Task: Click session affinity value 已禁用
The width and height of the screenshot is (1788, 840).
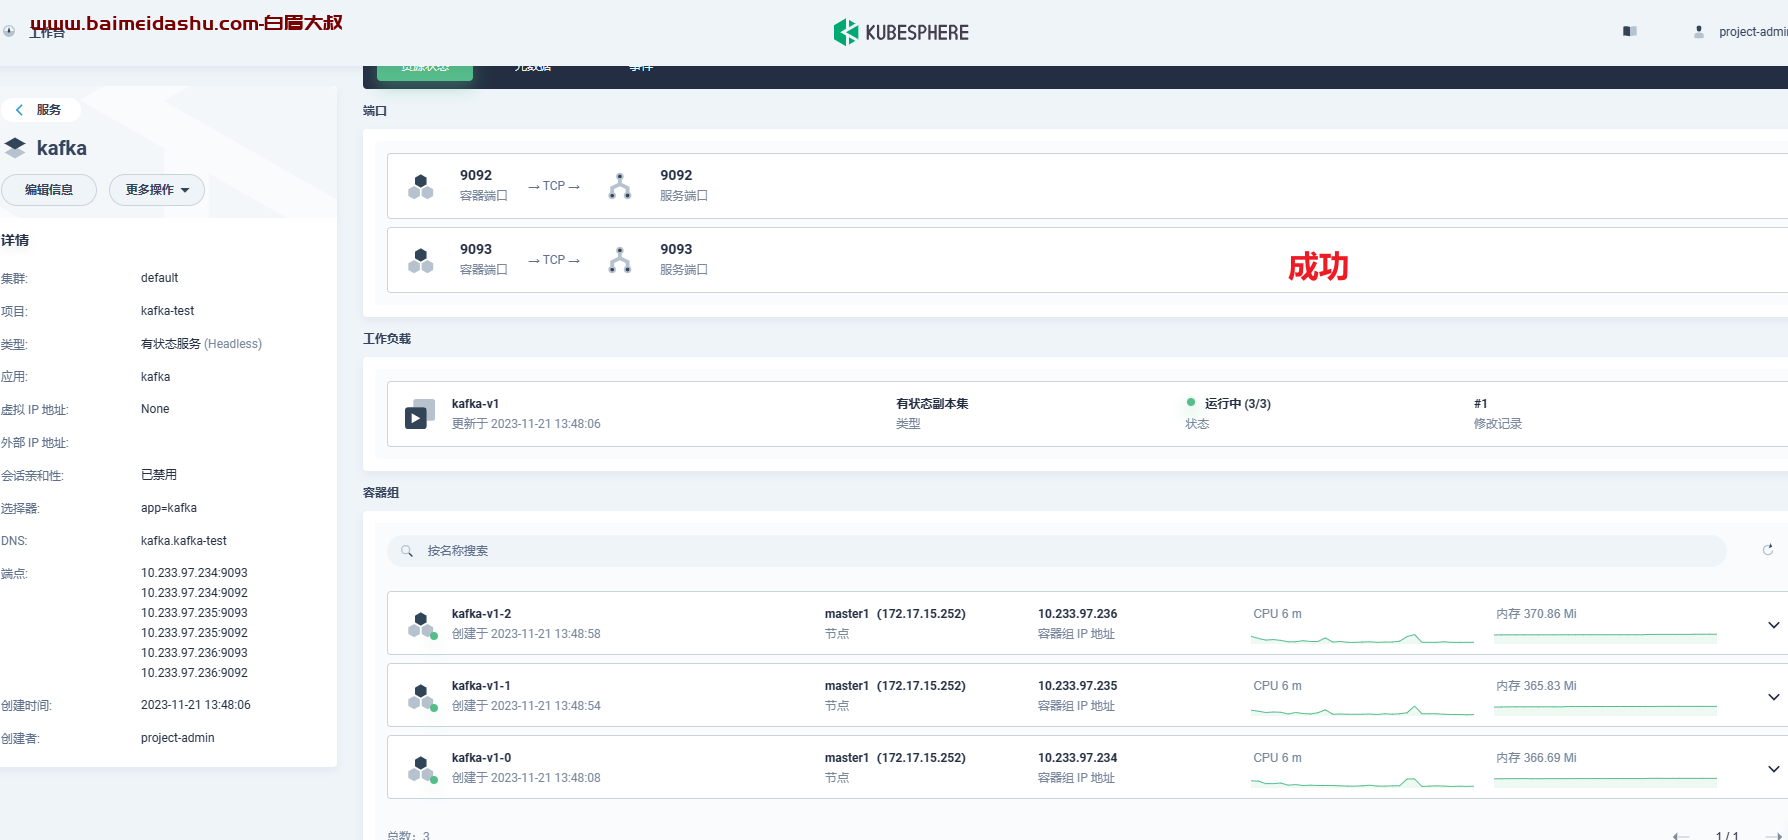Action: pyautogui.click(x=159, y=475)
